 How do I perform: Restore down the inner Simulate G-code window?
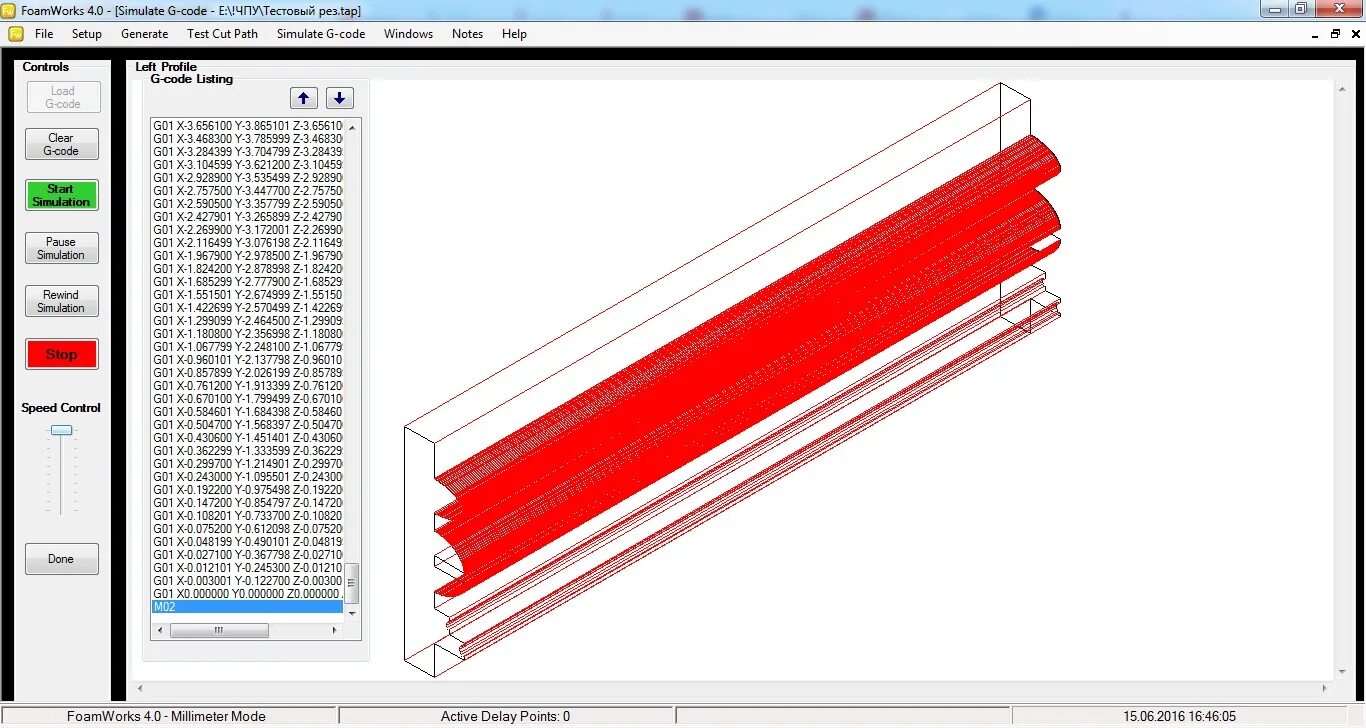[1335, 34]
